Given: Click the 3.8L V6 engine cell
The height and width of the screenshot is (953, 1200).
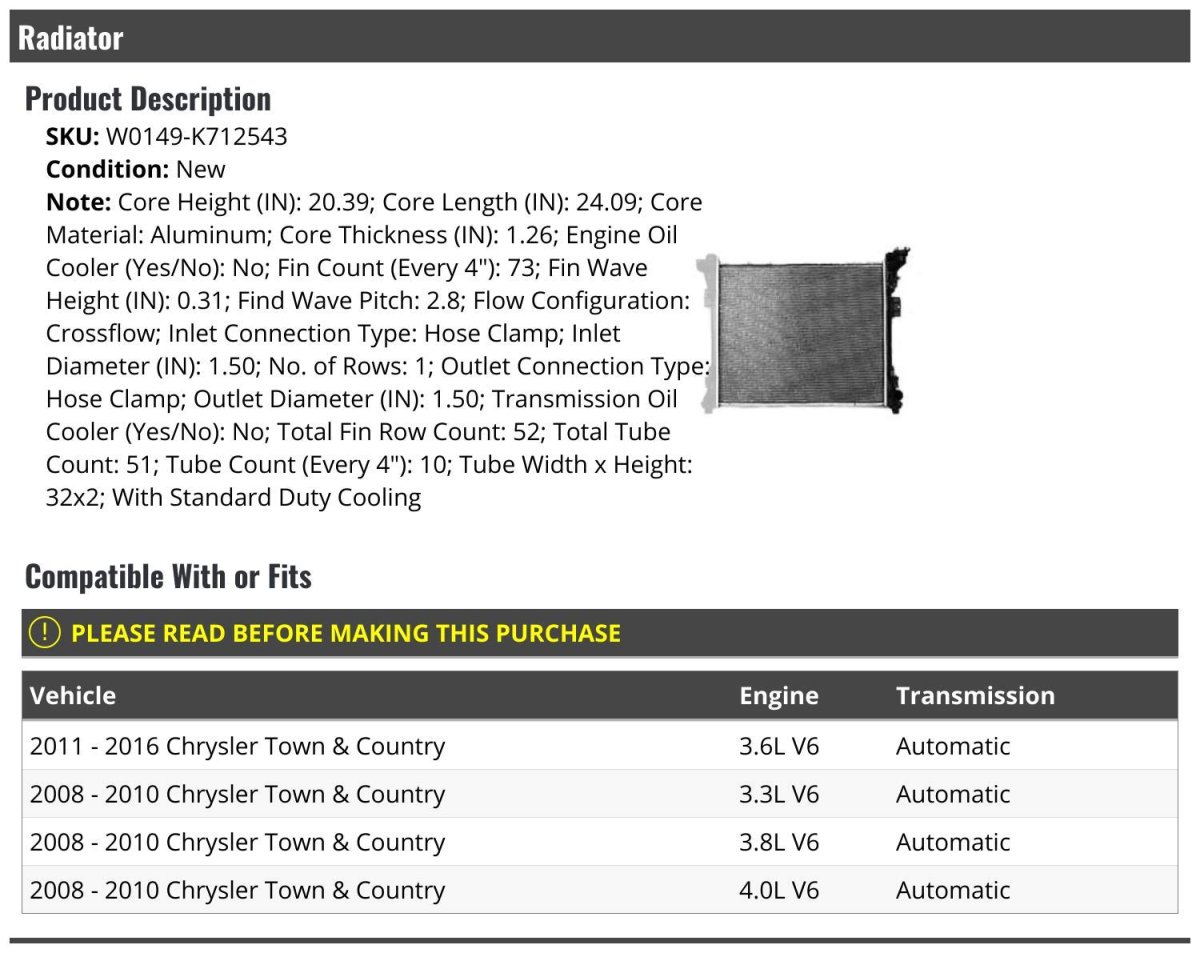Looking at the screenshot, I should pyautogui.click(x=779, y=842).
